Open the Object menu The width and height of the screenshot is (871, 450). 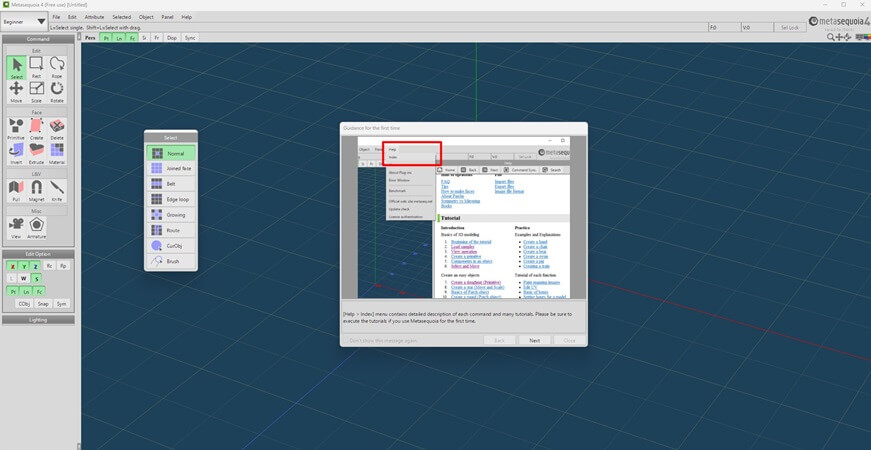(147, 17)
